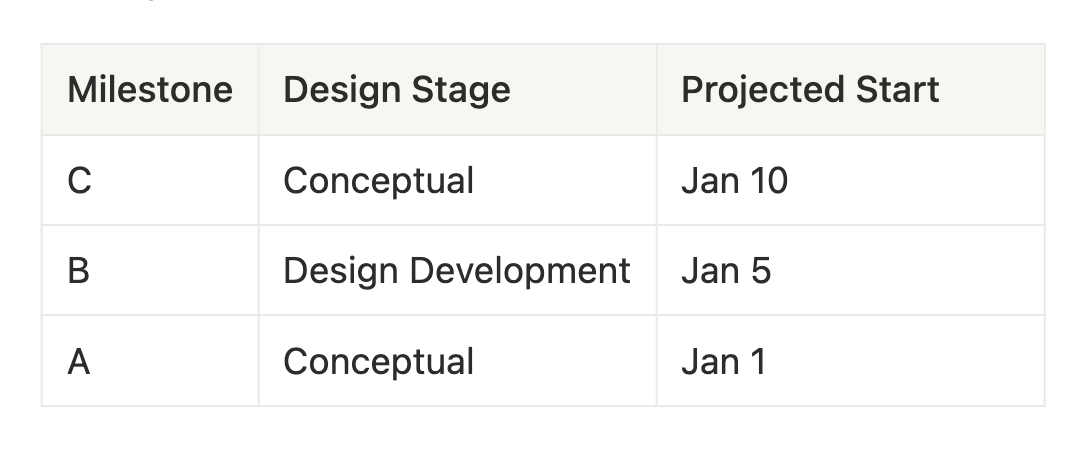Click the word Design in row B
This screenshot has height=452, width=1090.
pos(341,272)
